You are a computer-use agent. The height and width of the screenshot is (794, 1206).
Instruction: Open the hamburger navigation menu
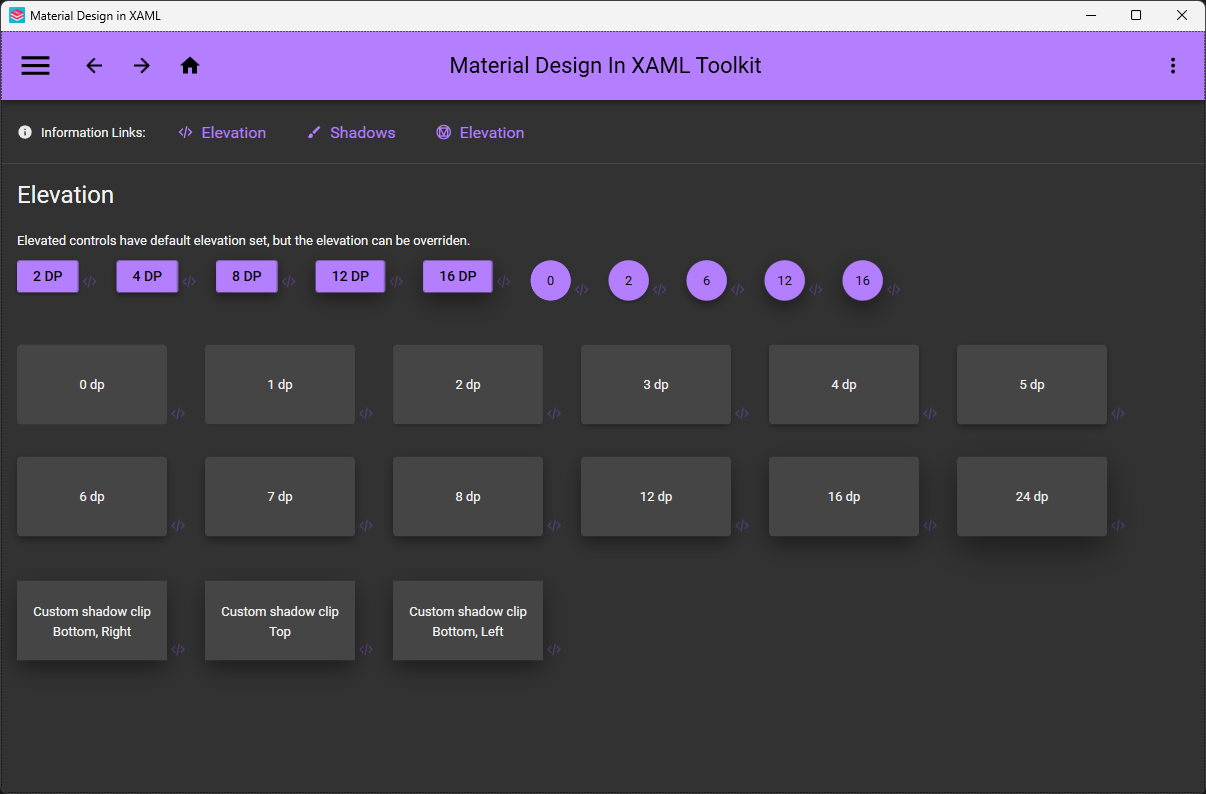click(x=36, y=66)
